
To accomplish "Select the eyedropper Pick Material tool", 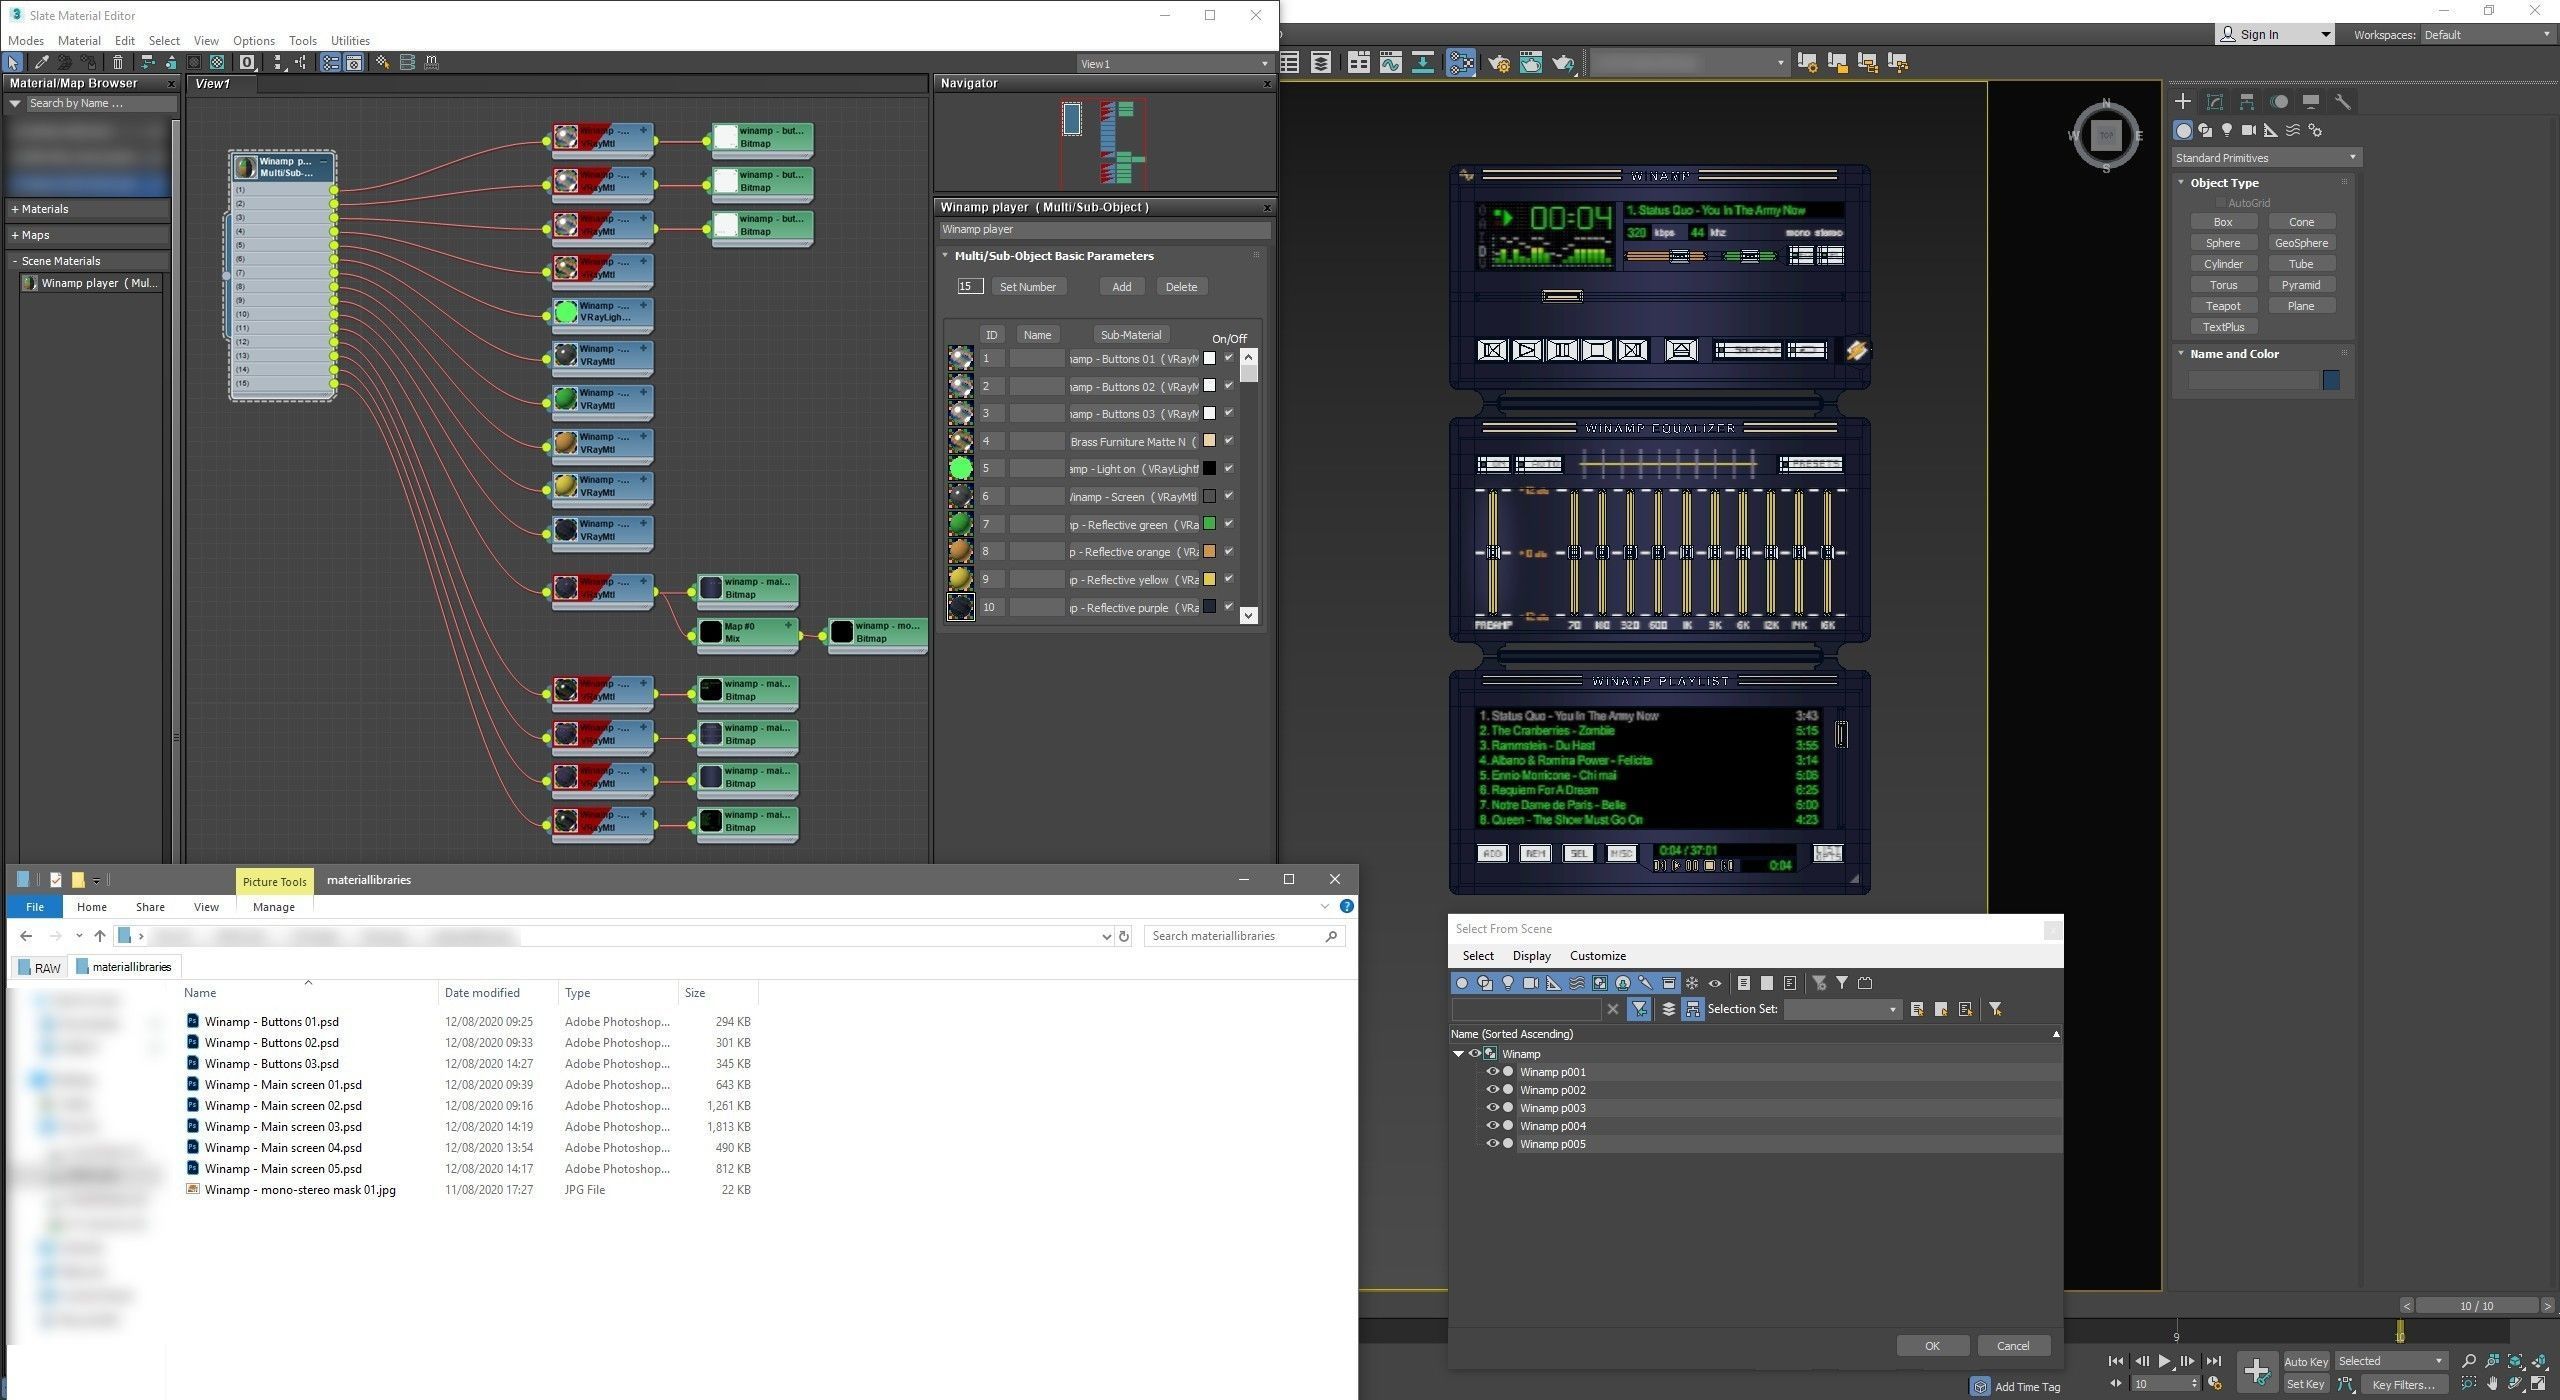I will click(x=41, y=62).
